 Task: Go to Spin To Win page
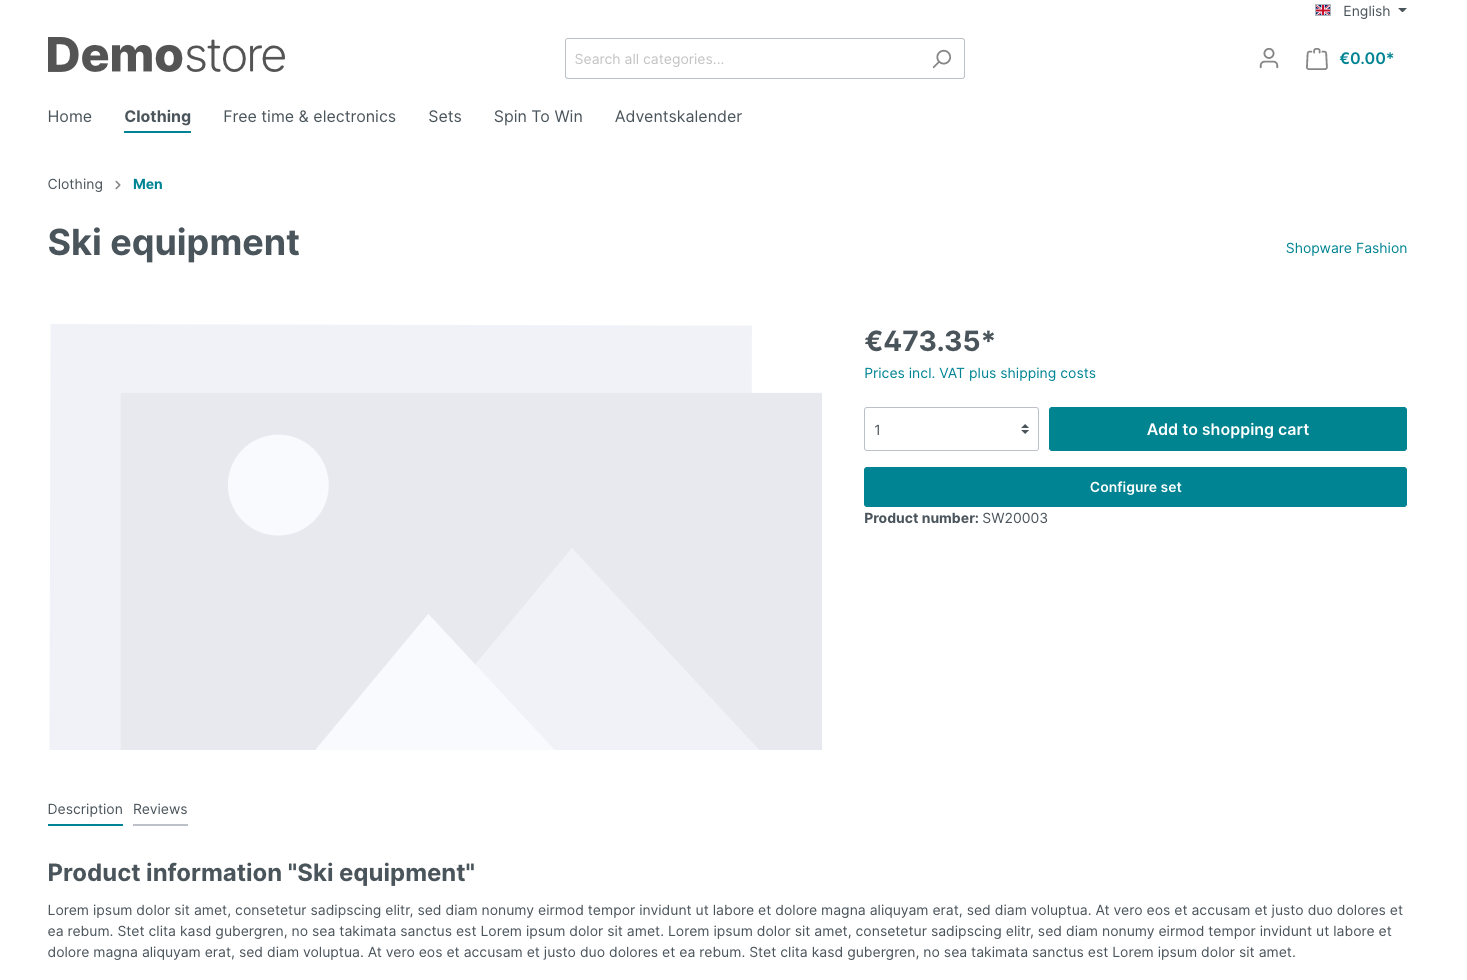pyautogui.click(x=538, y=117)
